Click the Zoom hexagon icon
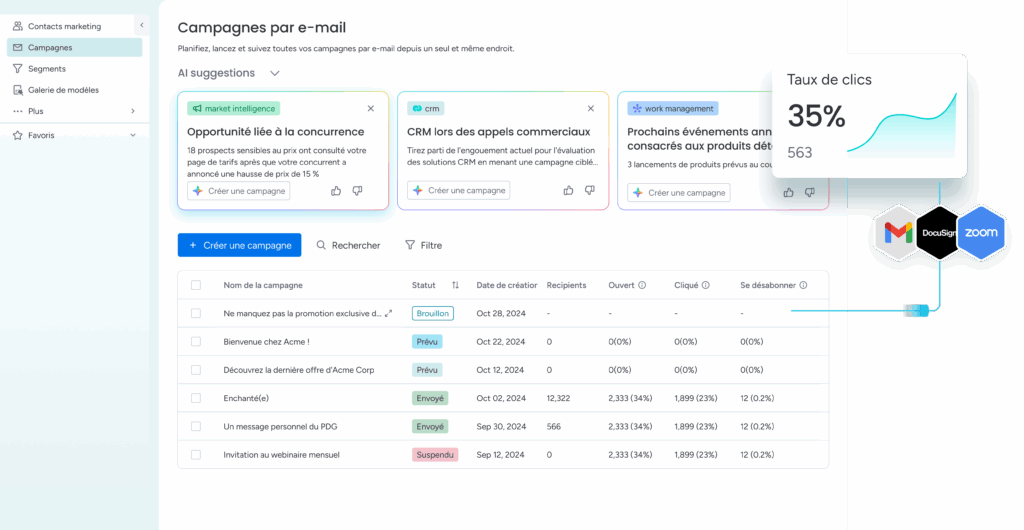1024x530 pixels. pyautogui.click(x=981, y=233)
